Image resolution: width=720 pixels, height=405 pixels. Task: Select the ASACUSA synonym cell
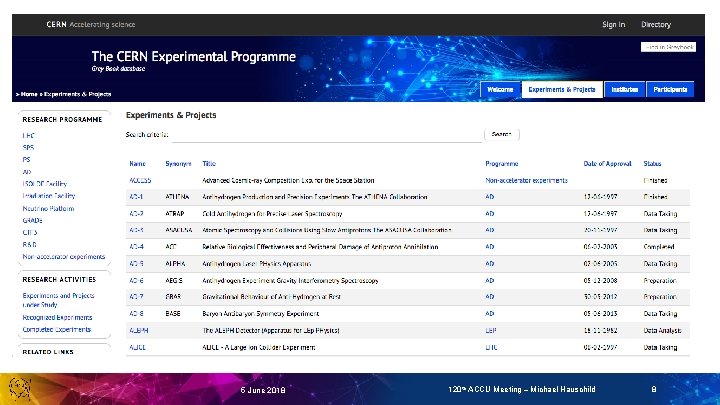coord(179,230)
